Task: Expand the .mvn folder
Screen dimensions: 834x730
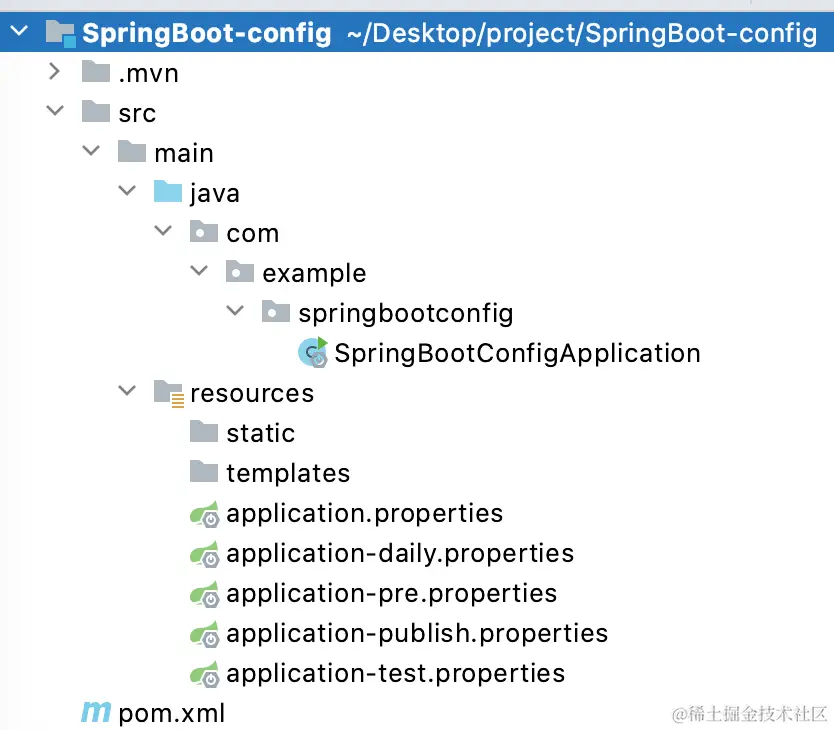Action: tap(55, 72)
